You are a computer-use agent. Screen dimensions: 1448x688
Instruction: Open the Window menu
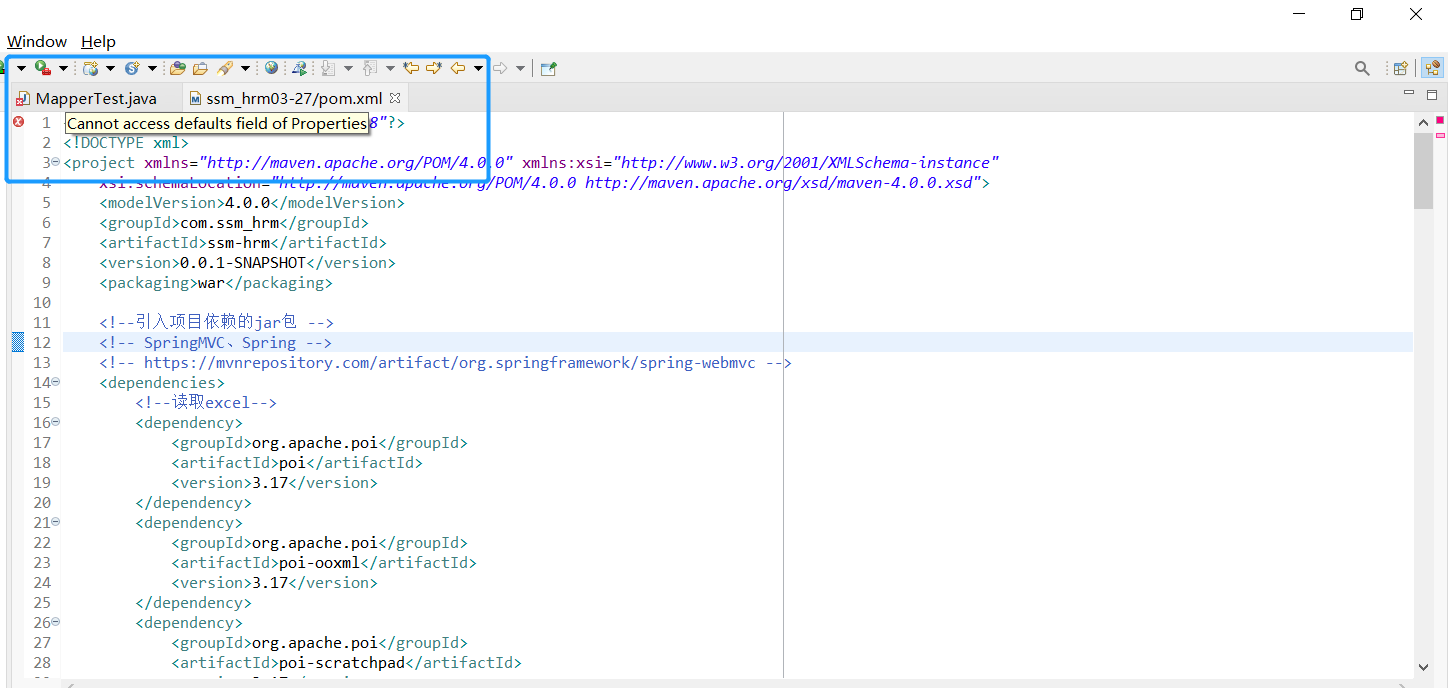click(36, 41)
